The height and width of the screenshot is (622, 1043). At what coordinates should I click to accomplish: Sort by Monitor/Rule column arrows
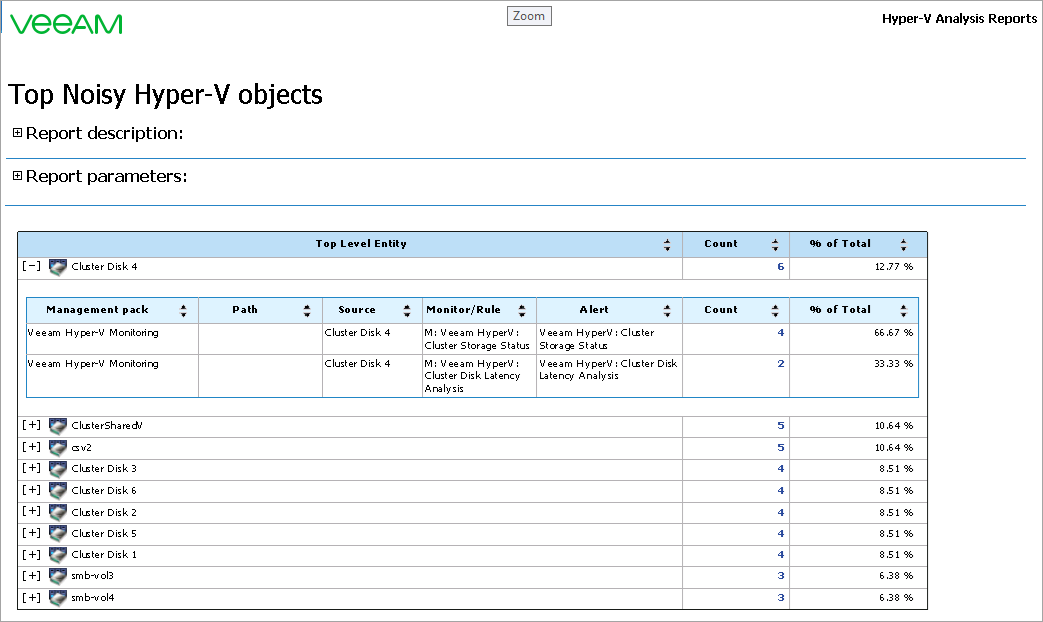click(x=522, y=311)
